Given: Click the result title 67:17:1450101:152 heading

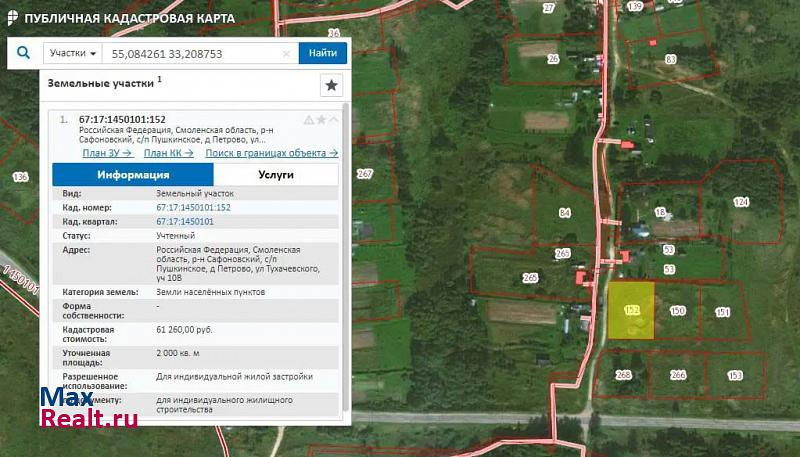Looking at the screenshot, I should [122, 119].
